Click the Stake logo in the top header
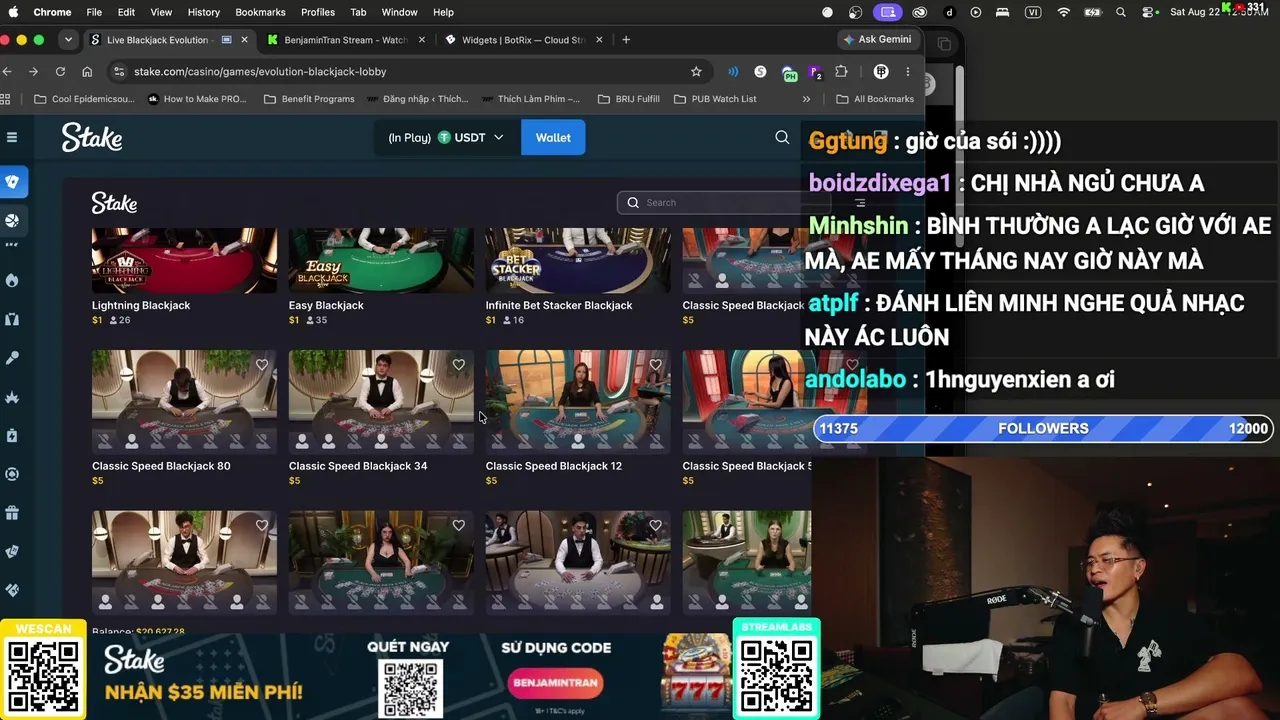This screenshot has height=720, width=1280. coord(92,137)
